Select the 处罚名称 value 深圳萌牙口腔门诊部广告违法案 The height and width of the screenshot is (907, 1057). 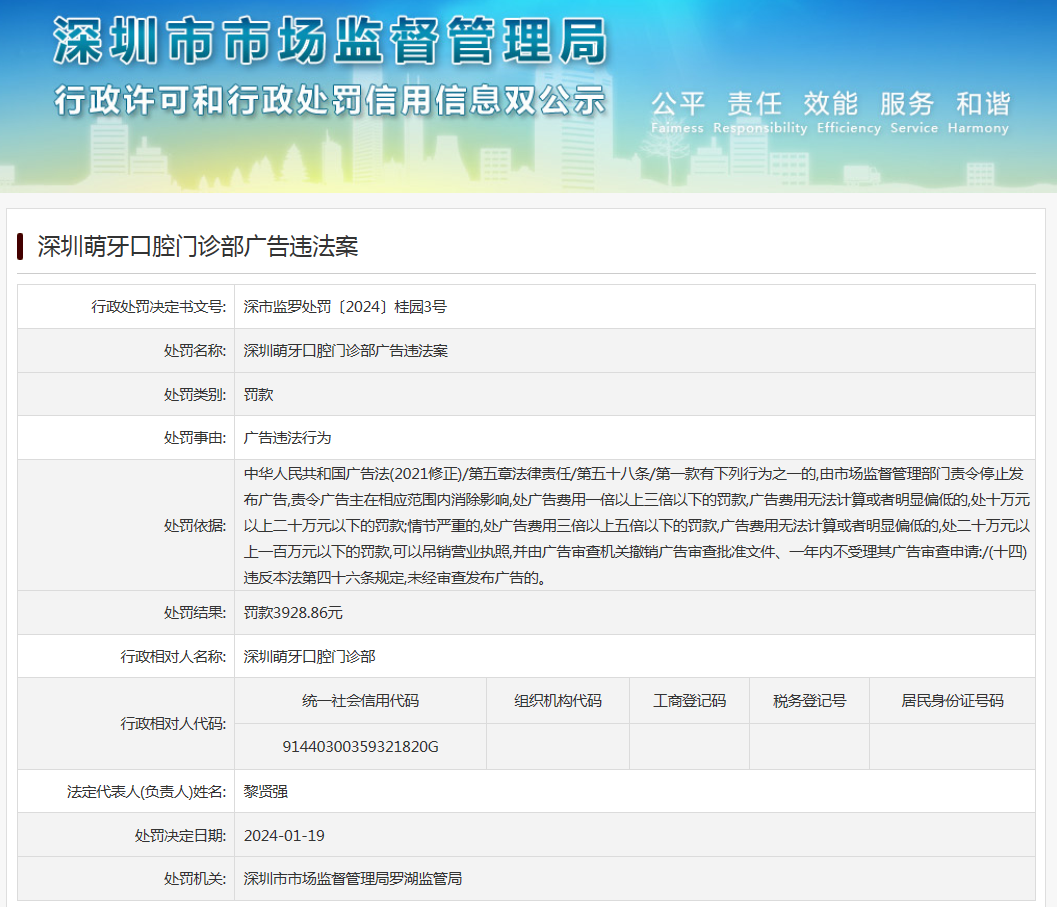coord(345,351)
